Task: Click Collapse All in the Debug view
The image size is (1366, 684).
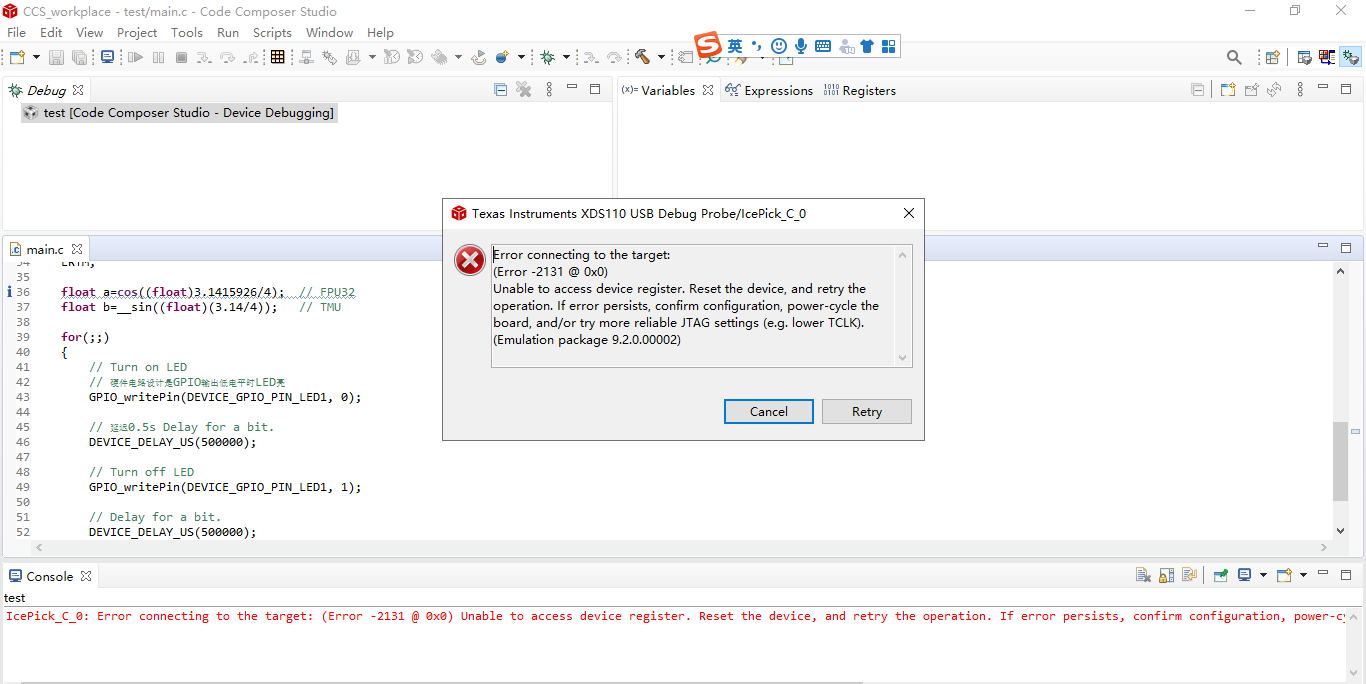Action: click(501, 90)
